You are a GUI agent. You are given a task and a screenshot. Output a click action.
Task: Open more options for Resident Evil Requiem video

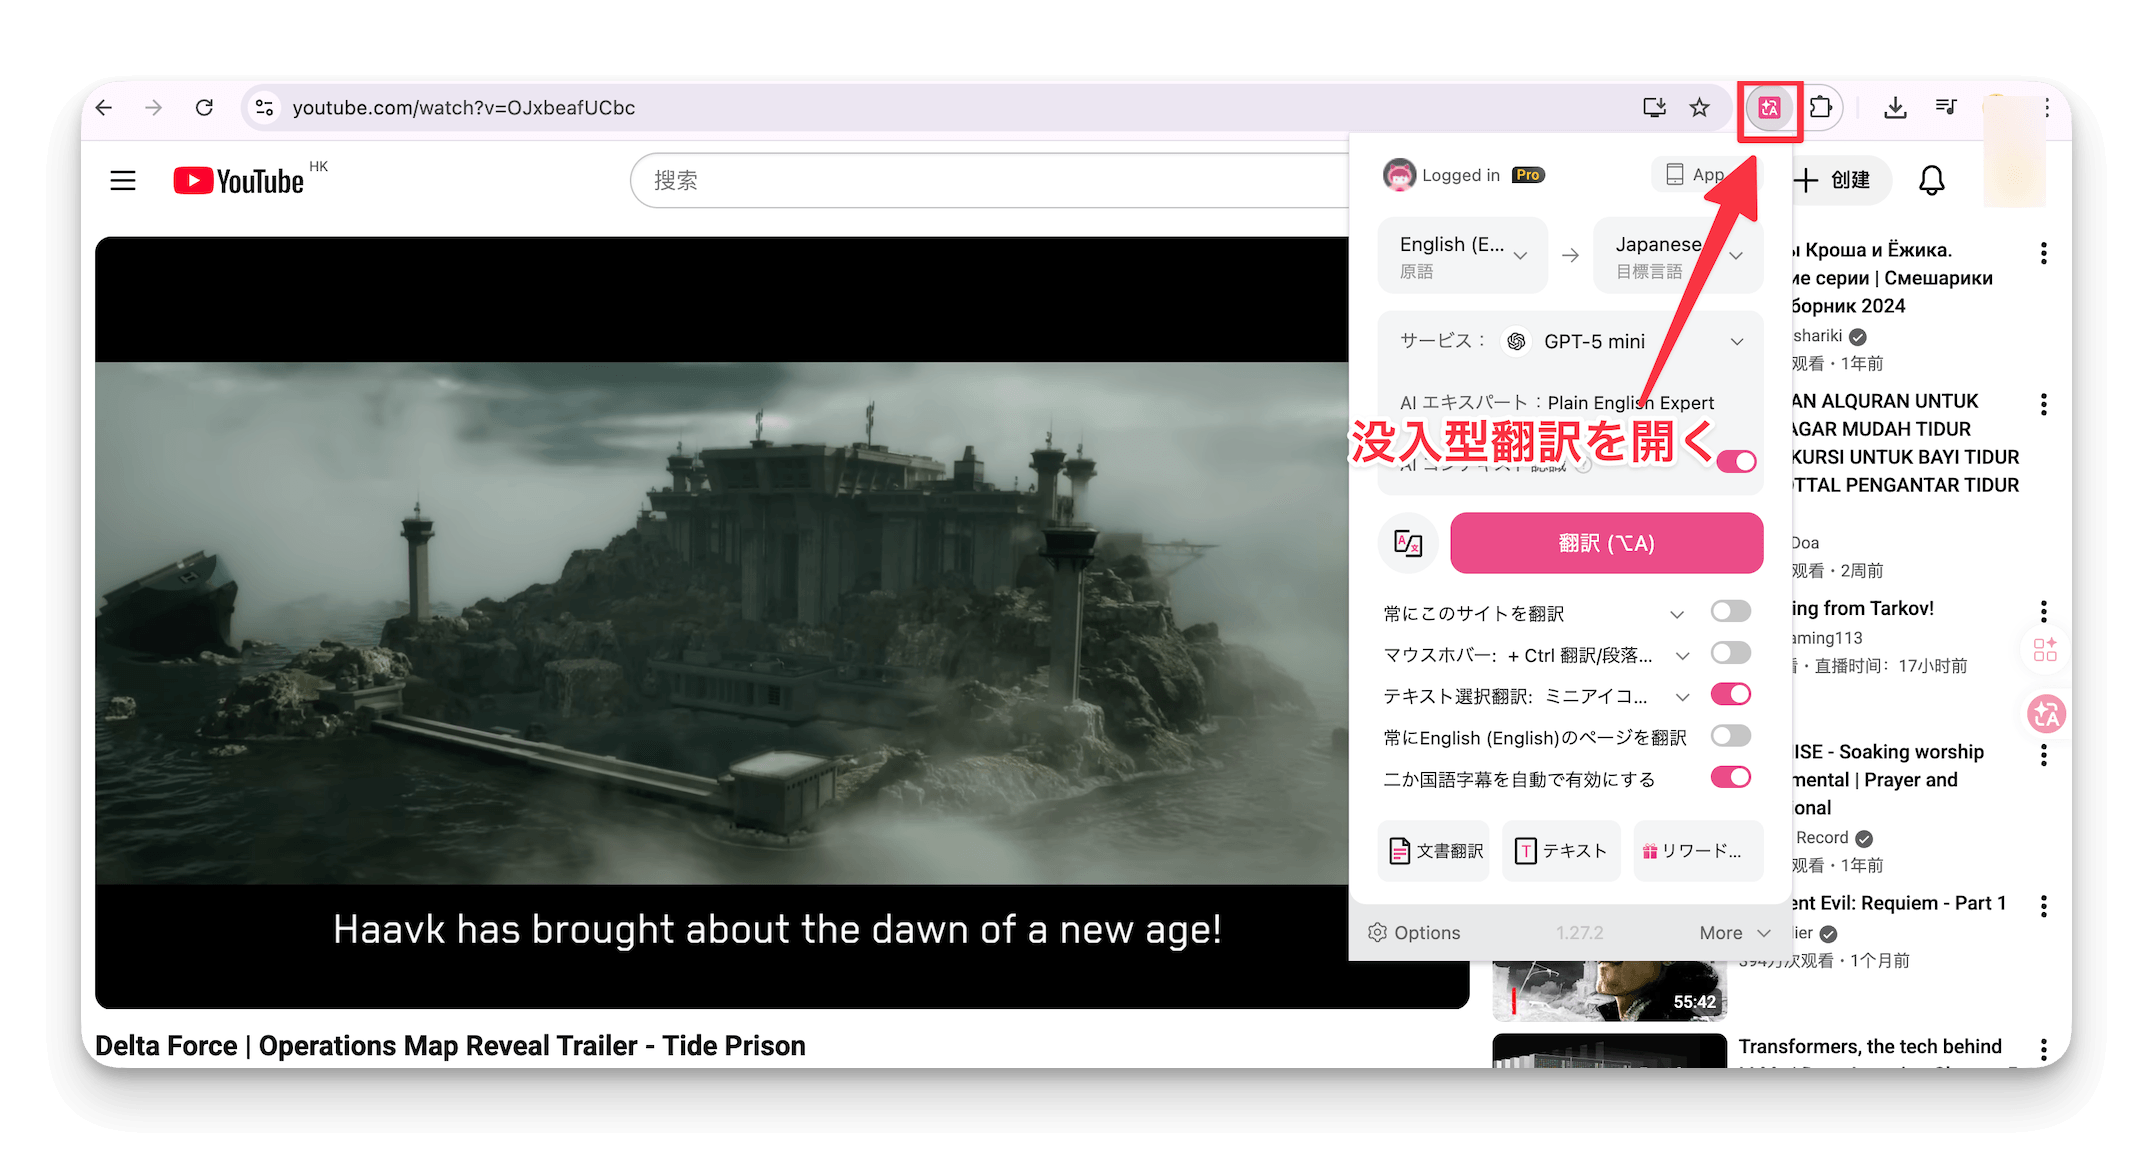[2043, 906]
